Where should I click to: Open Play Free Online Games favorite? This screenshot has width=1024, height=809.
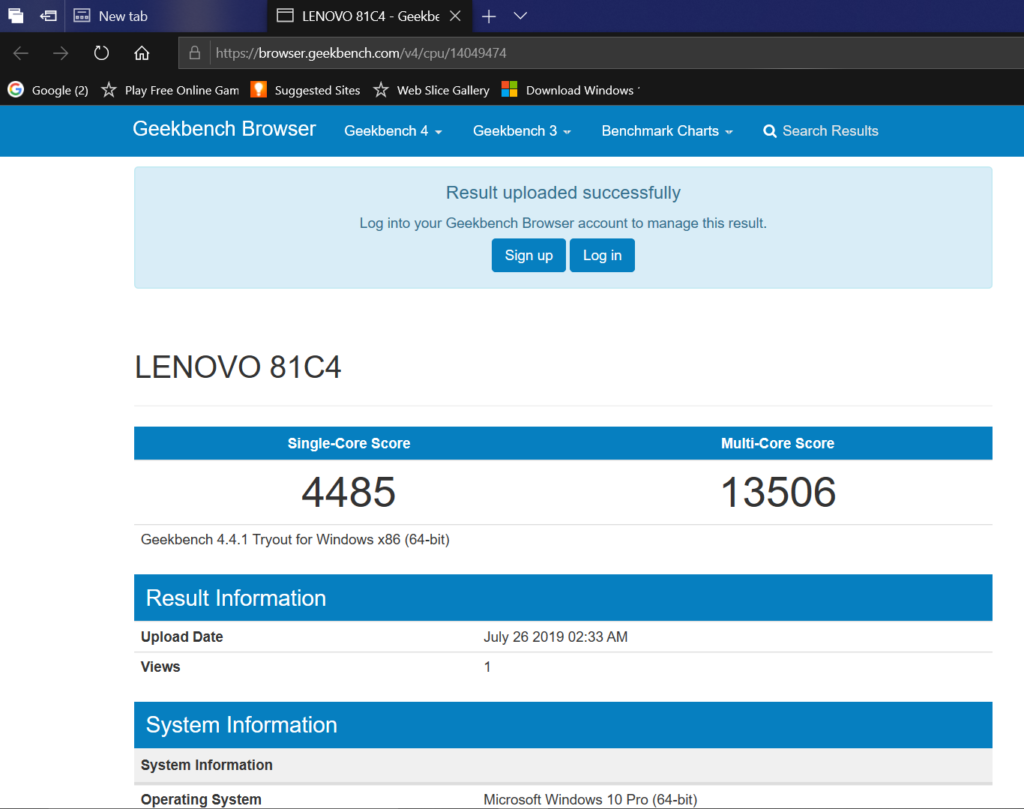point(170,90)
